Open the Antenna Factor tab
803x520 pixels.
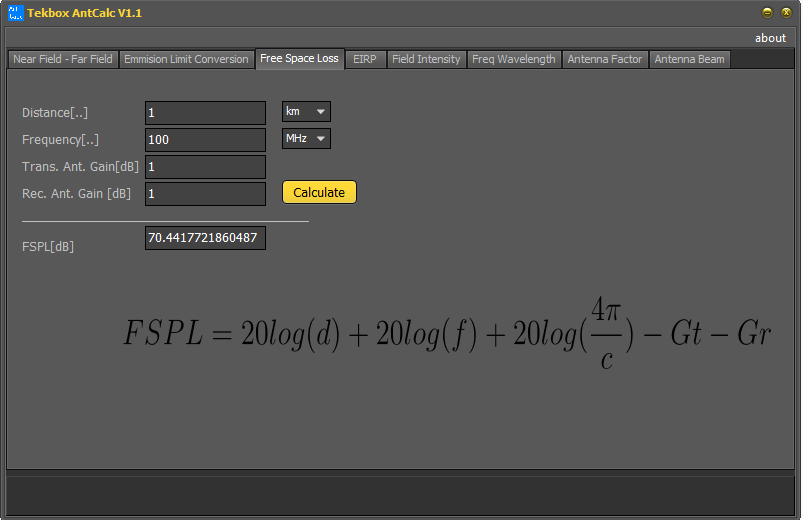pos(605,59)
